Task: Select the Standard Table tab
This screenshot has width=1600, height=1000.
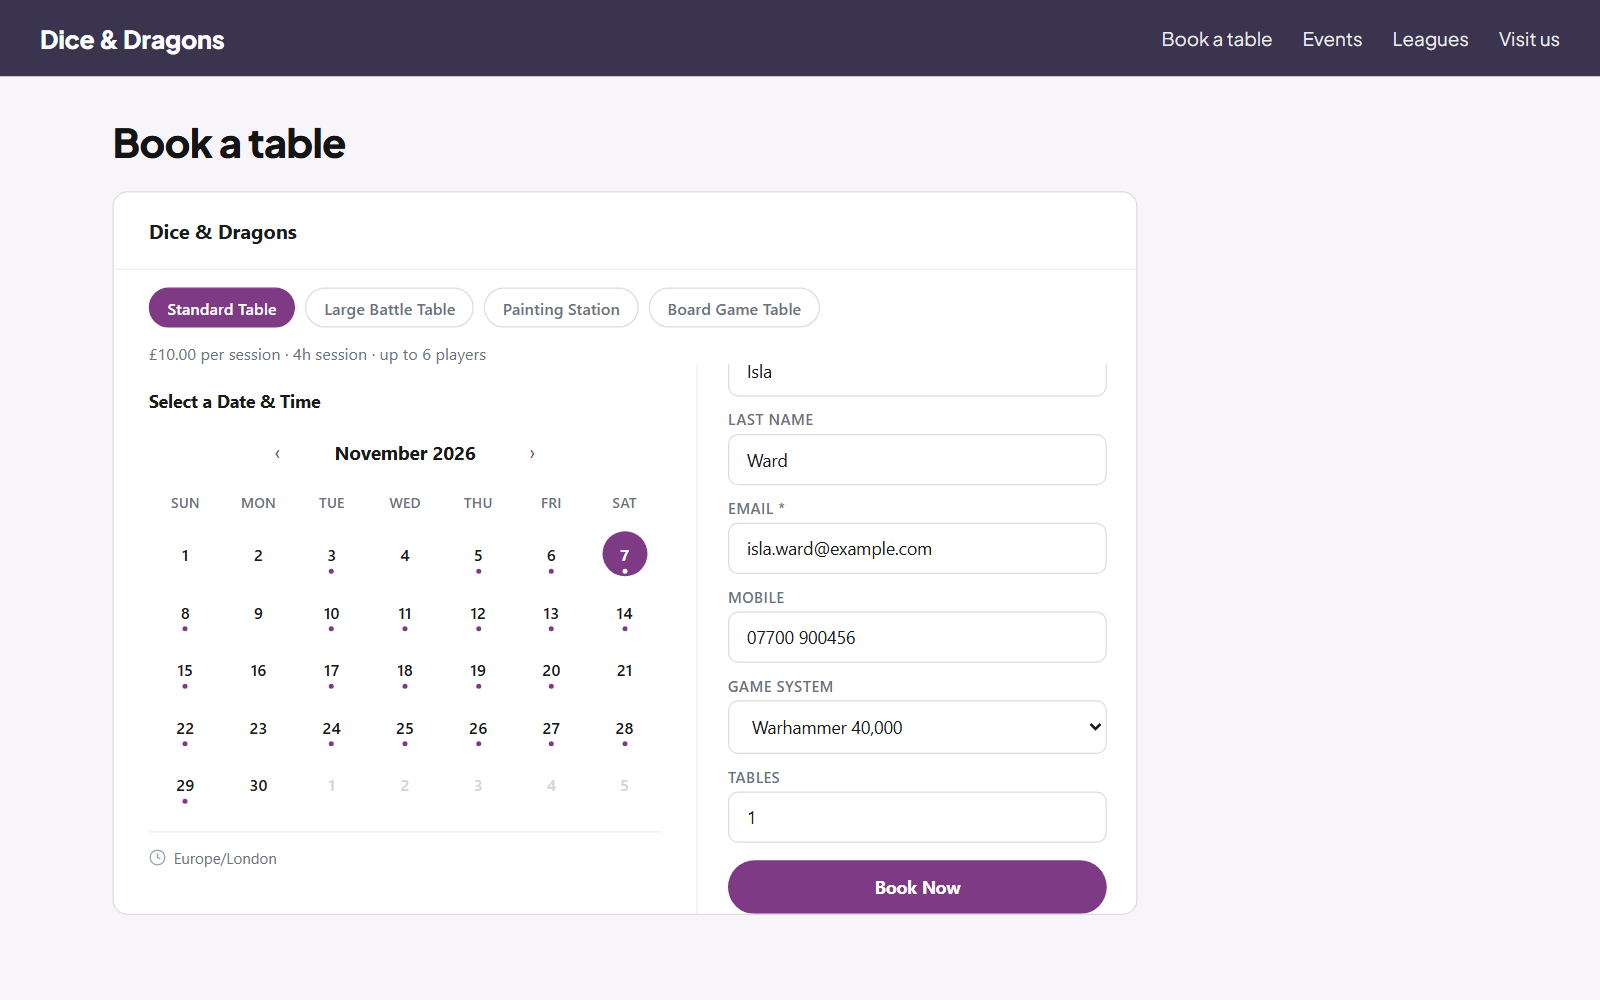Action: [x=222, y=308]
